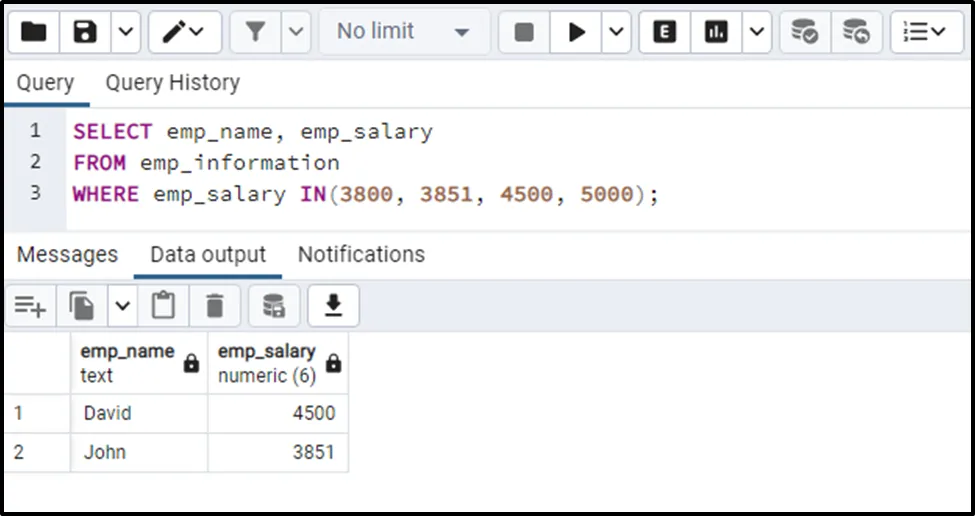Image resolution: width=975 pixels, height=516 pixels.
Task: Run the query with Execute button
Action: [577, 32]
